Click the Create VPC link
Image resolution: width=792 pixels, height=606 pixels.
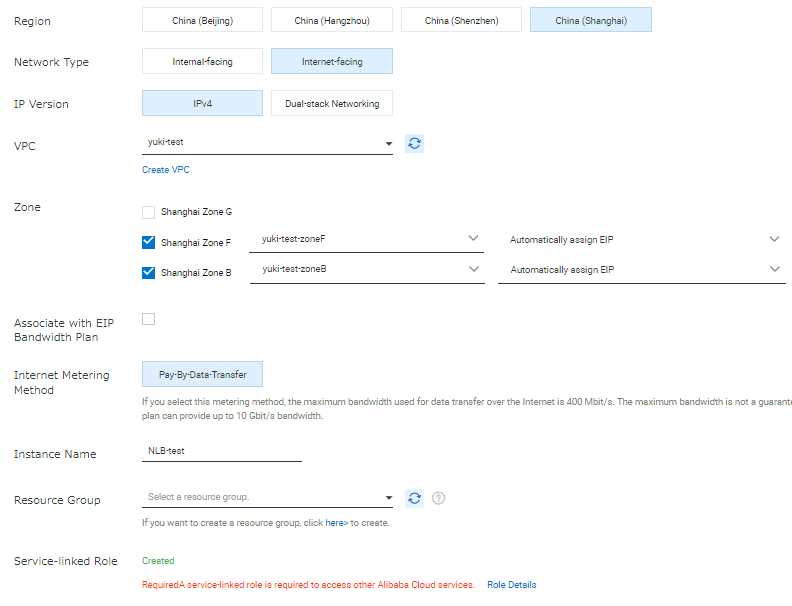(166, 170)
